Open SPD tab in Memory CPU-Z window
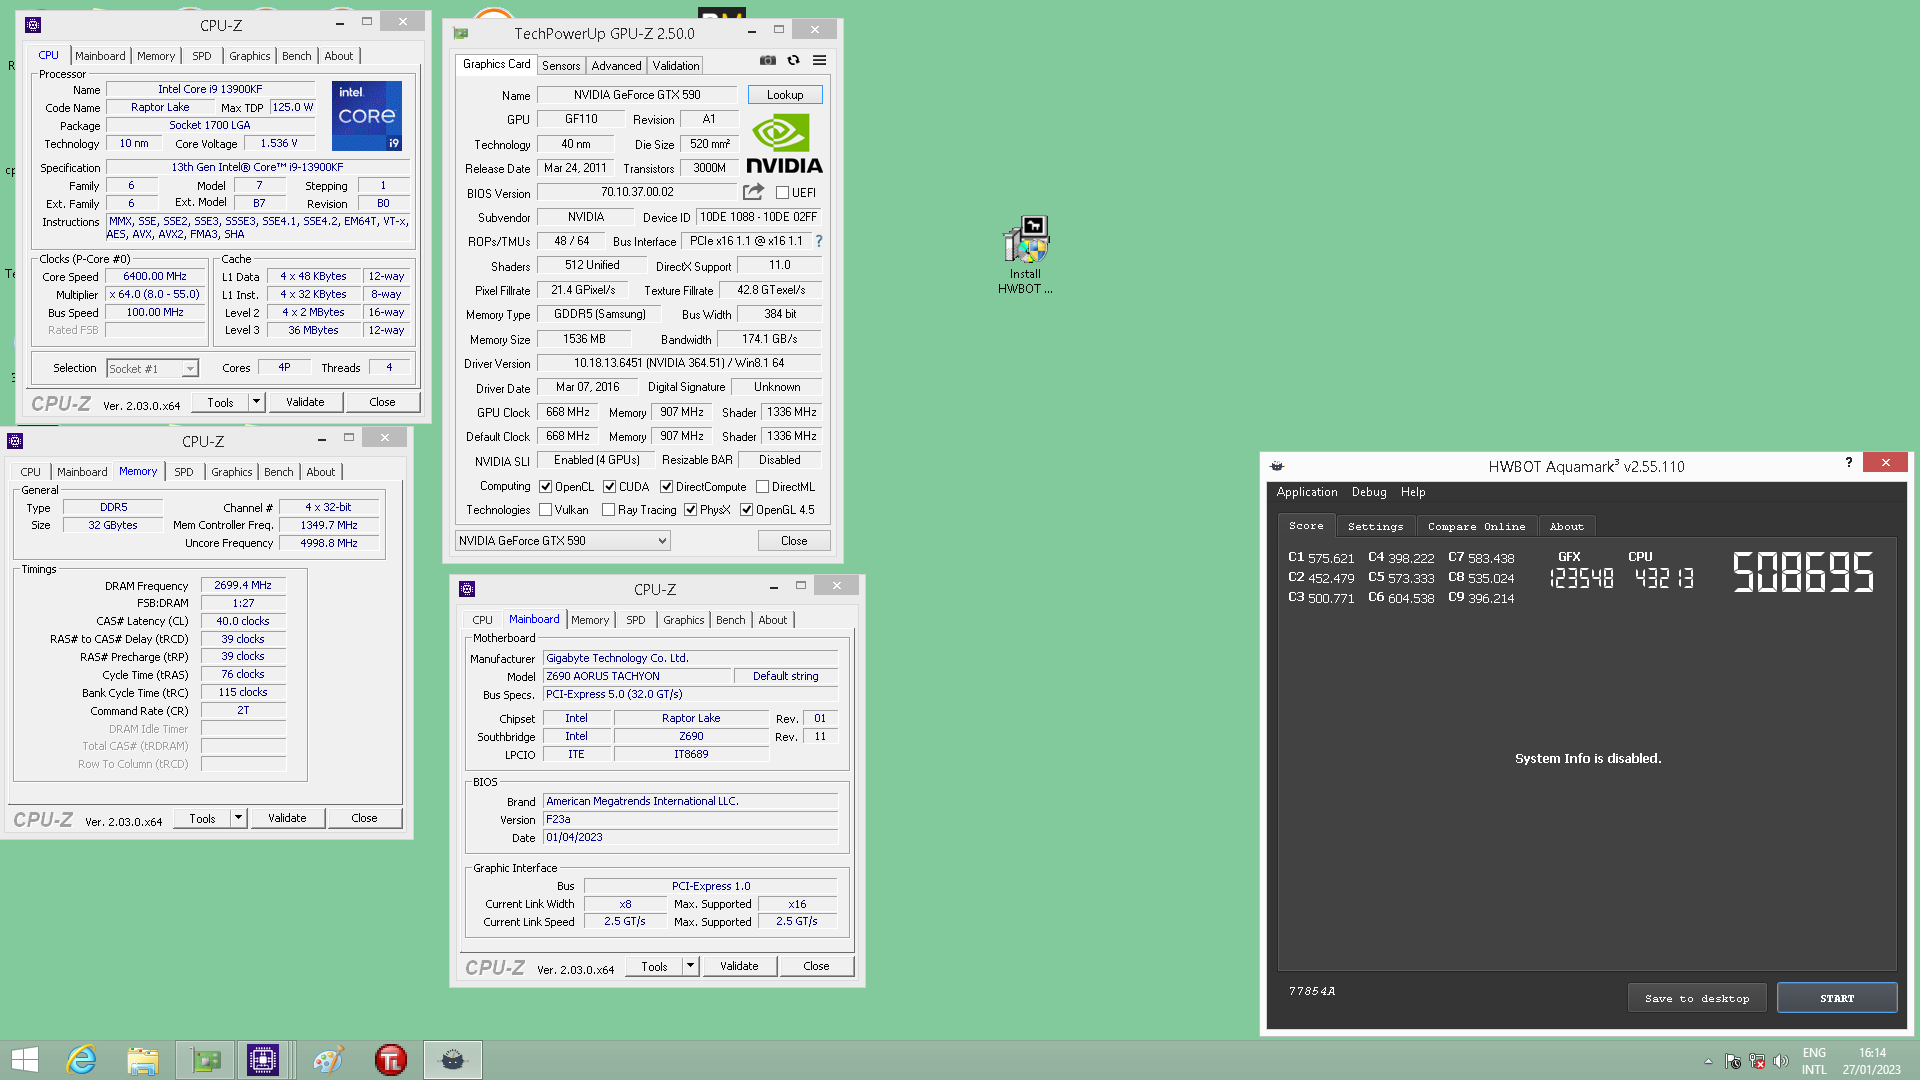Screen dimensions: 1920x1080 point(184,472)
